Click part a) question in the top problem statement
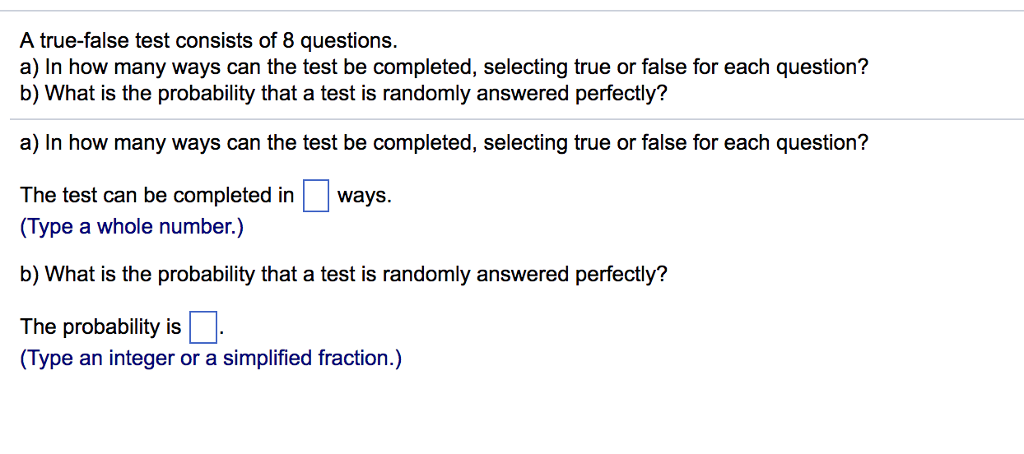 pyautogui.click(x=444, y=67)
